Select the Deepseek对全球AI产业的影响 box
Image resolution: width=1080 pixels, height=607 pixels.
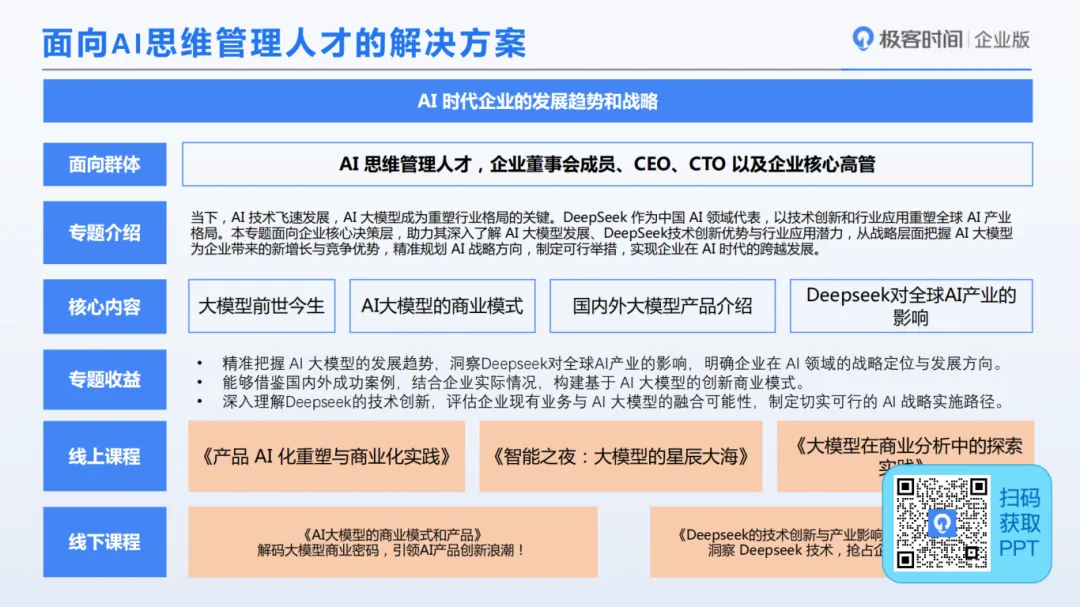911,306
